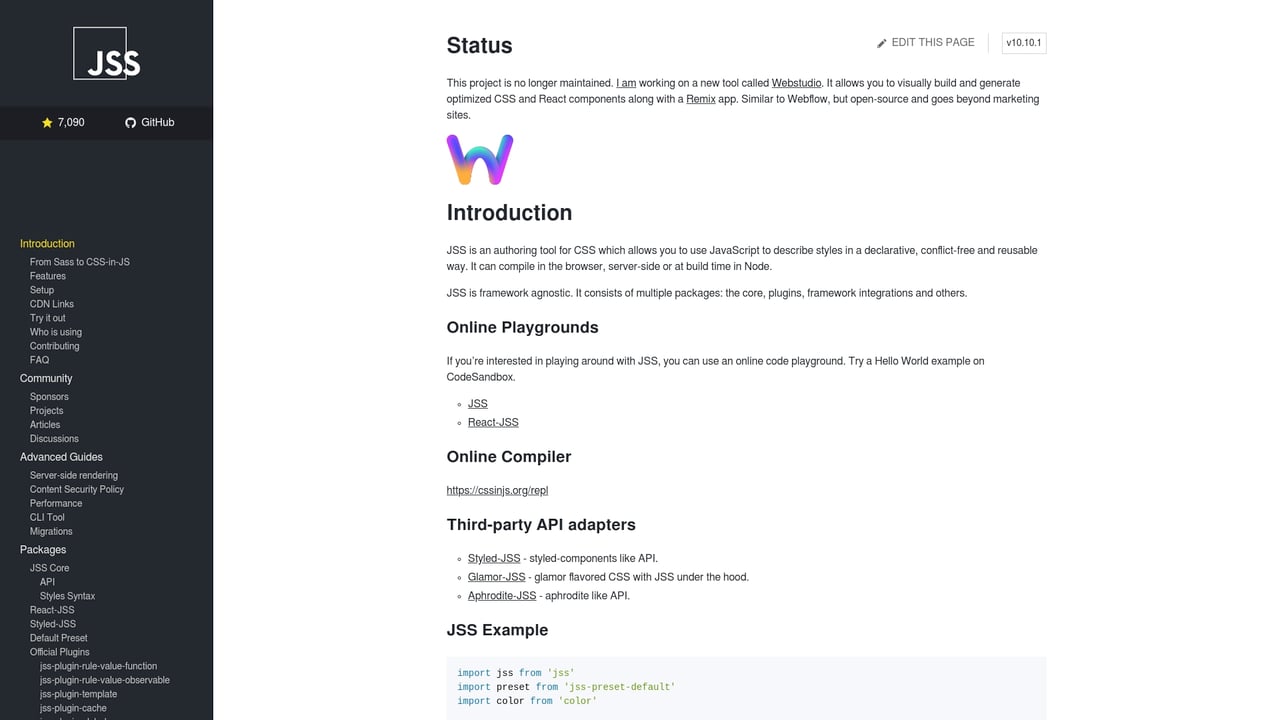Open the Aphrodite-JSS adapter link
The height and width of the screenshot is (720, 1280).
point(502,595)
